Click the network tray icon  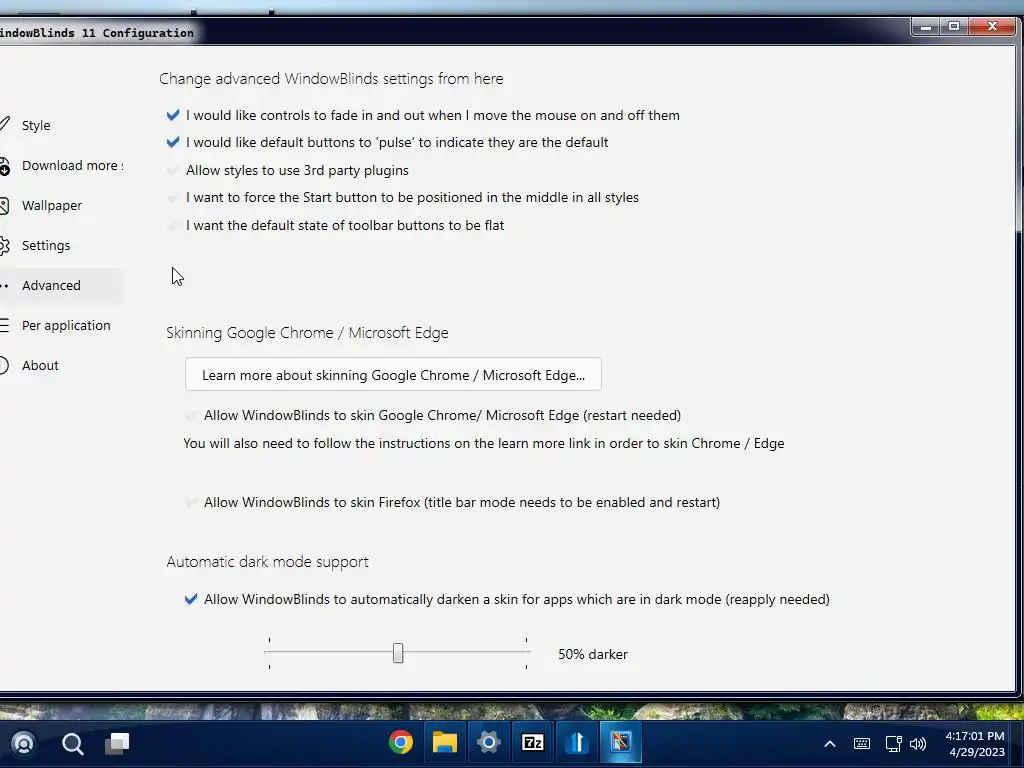893,744
